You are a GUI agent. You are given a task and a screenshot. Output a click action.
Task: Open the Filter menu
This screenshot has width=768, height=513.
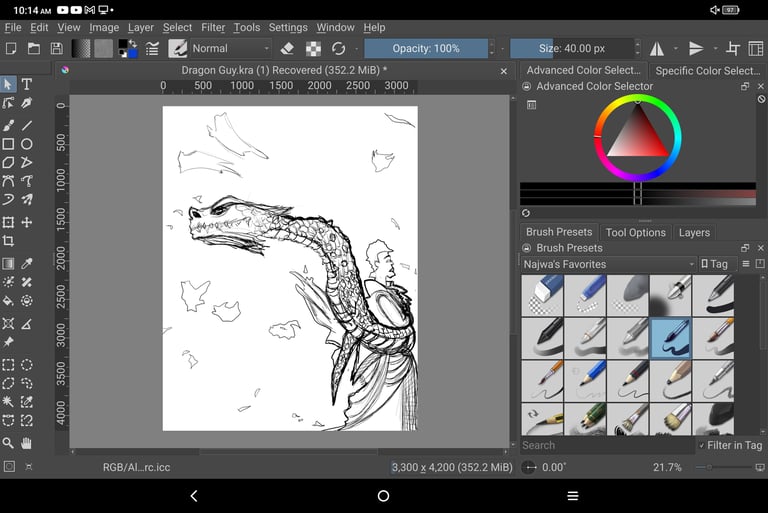click(213, 28)
